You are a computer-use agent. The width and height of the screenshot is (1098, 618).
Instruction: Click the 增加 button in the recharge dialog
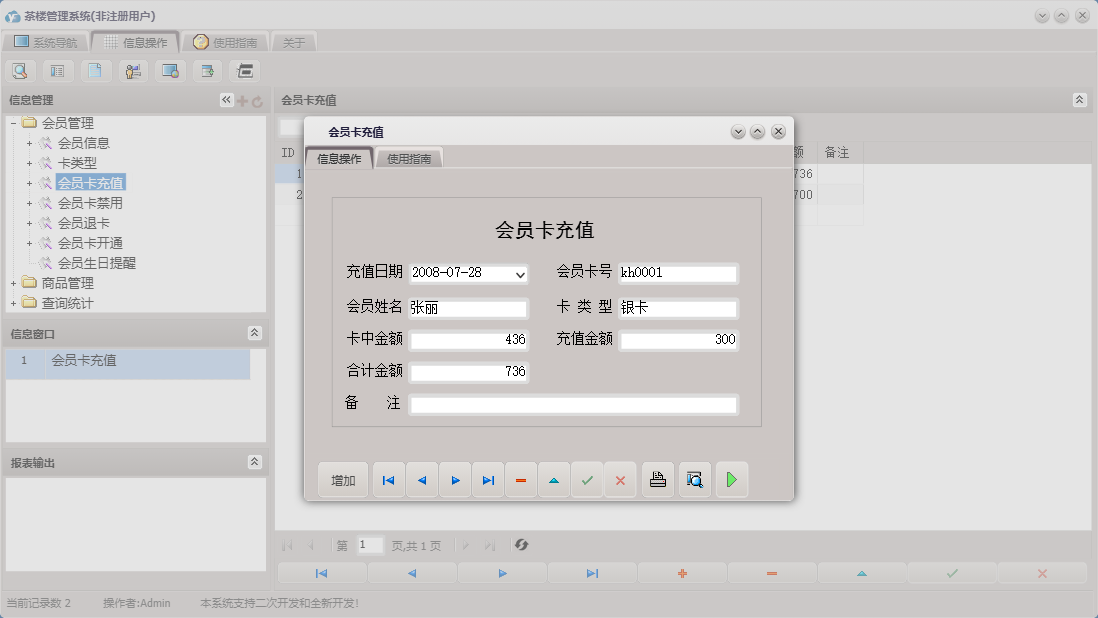click(342, 479)
